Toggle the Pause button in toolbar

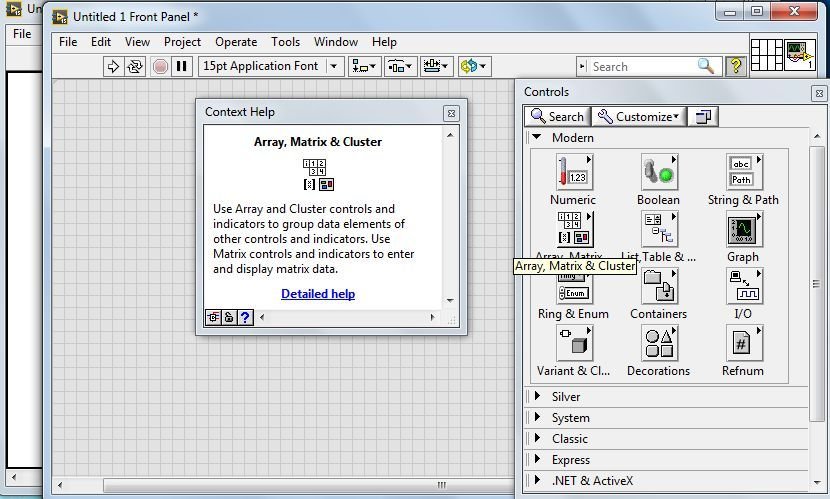181,66
